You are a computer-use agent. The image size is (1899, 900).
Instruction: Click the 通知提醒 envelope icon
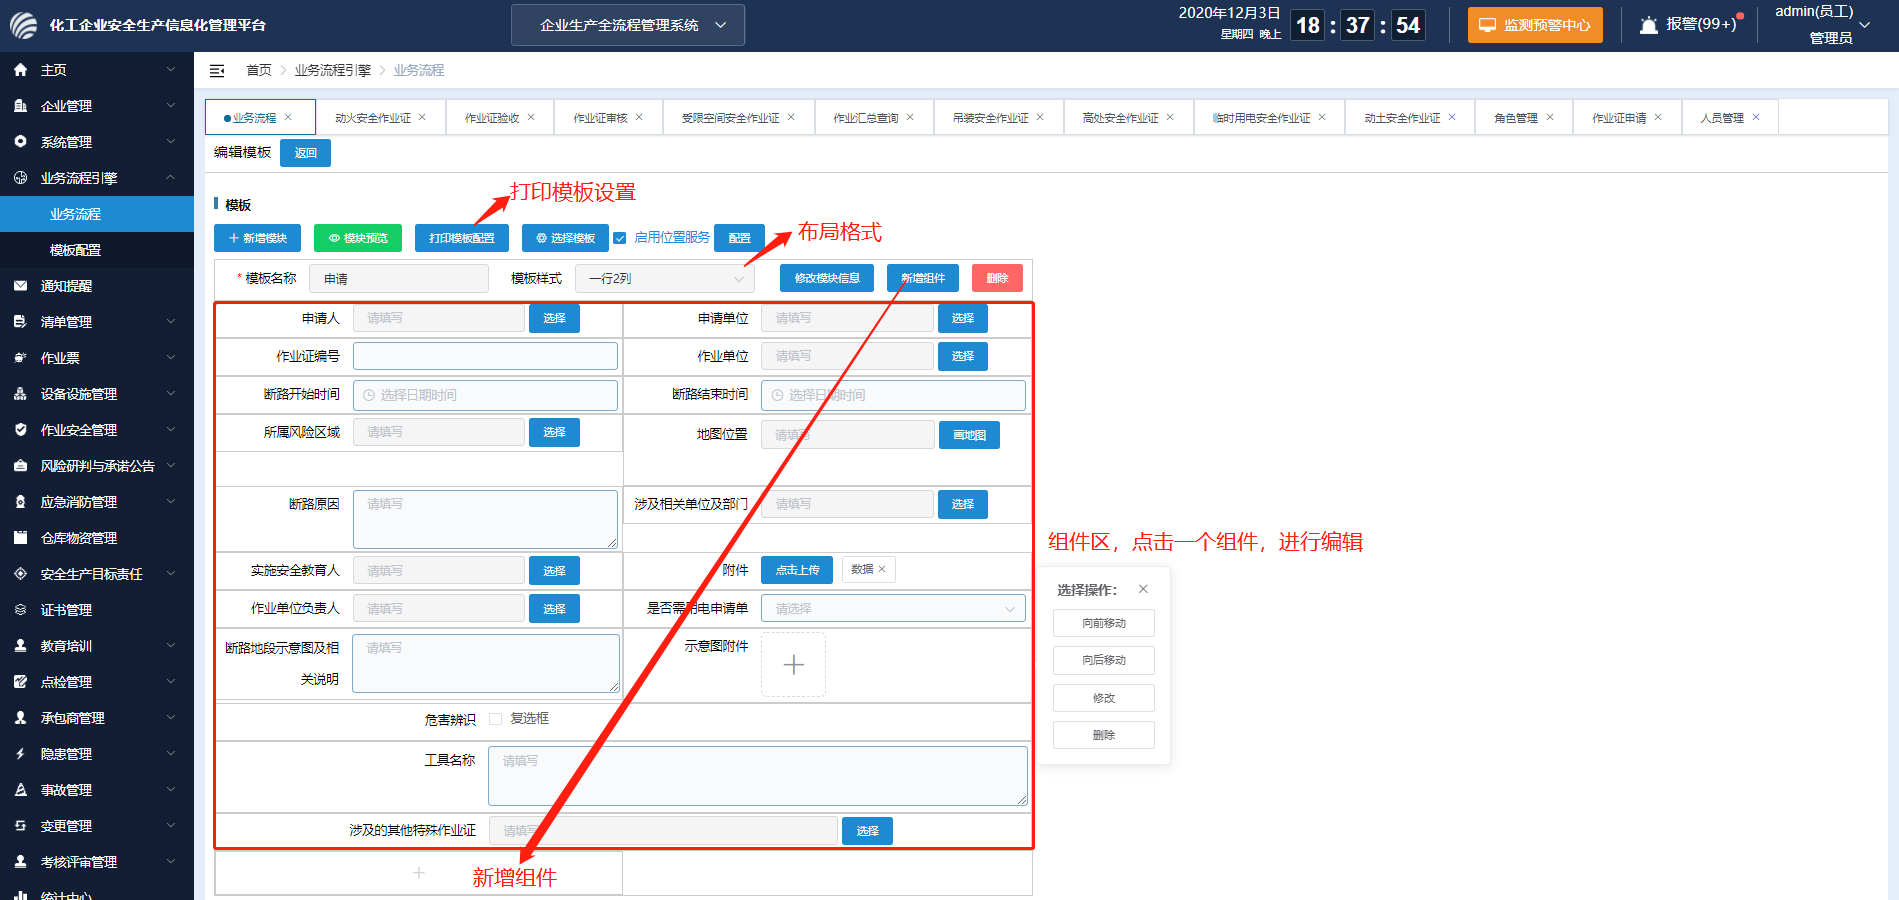click(20, 286)
